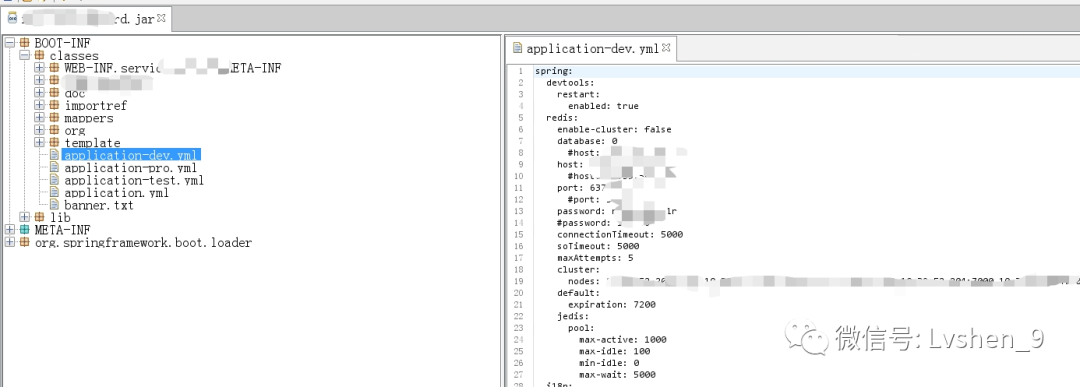Select the .jar file tab
Image resolution: width=1080 pixels, height=387 pixels.
(x=87, y=19)
